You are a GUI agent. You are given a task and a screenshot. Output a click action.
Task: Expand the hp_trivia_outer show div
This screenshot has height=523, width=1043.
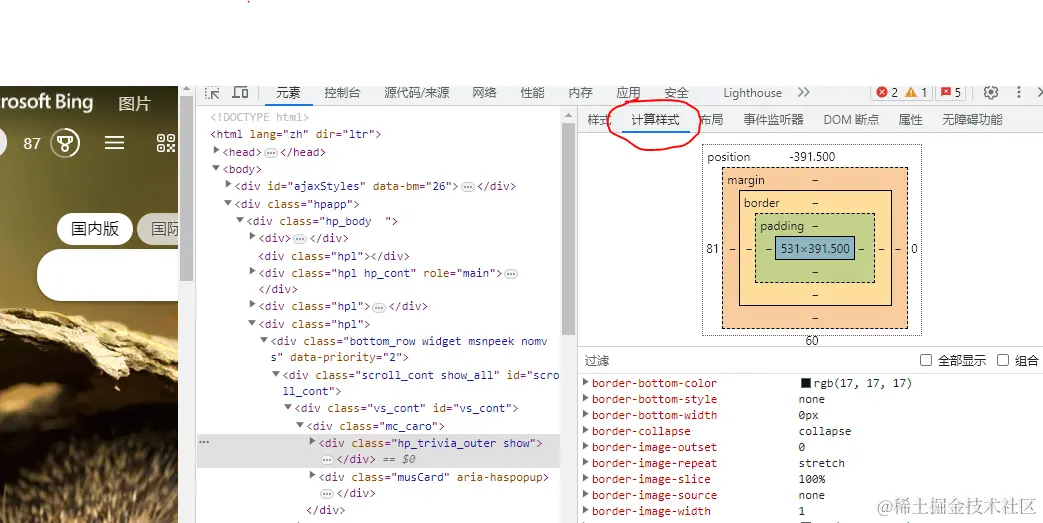point(313,441)
